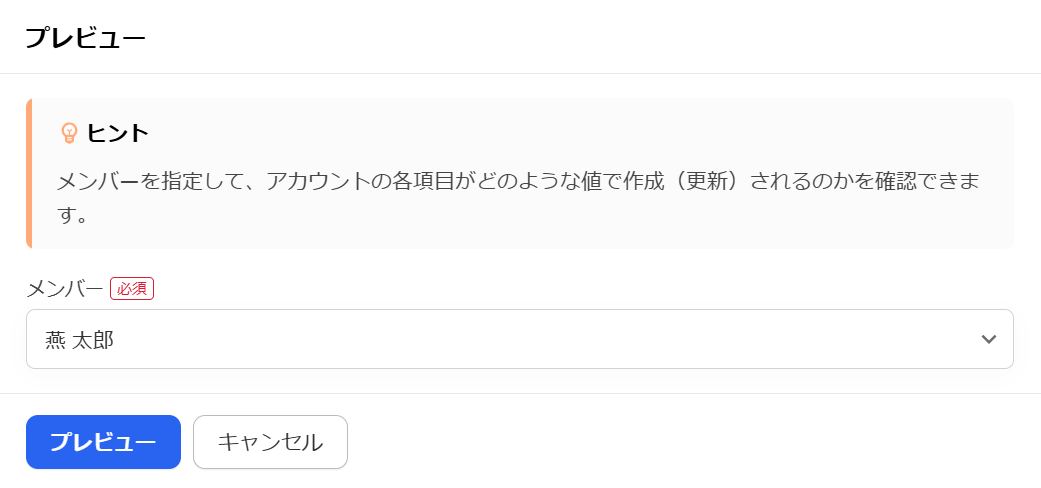Click the ヒント heading text
Viewport: 1041px width, 488px height.
(x=118, y=133)
